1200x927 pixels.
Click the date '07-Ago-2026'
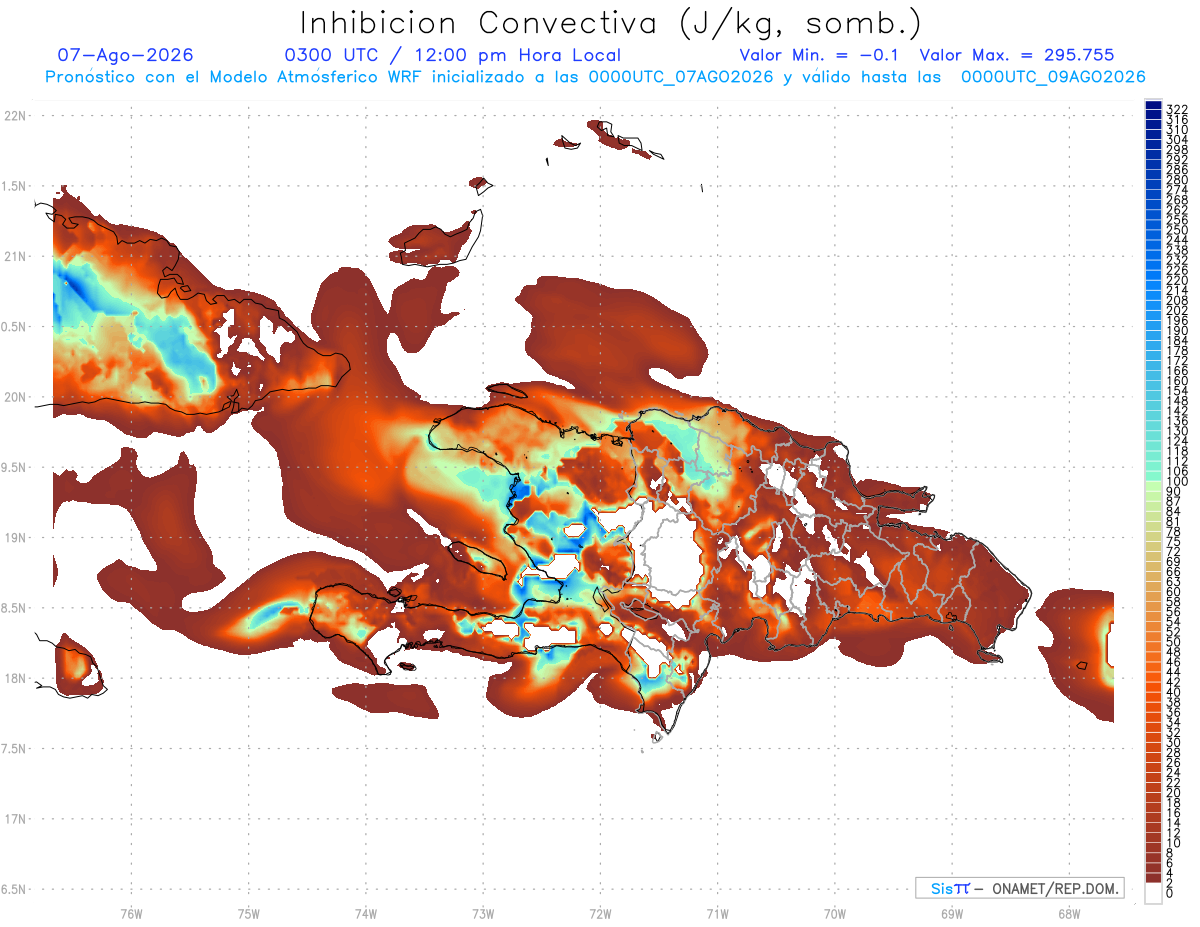click(x=125, y=55)
